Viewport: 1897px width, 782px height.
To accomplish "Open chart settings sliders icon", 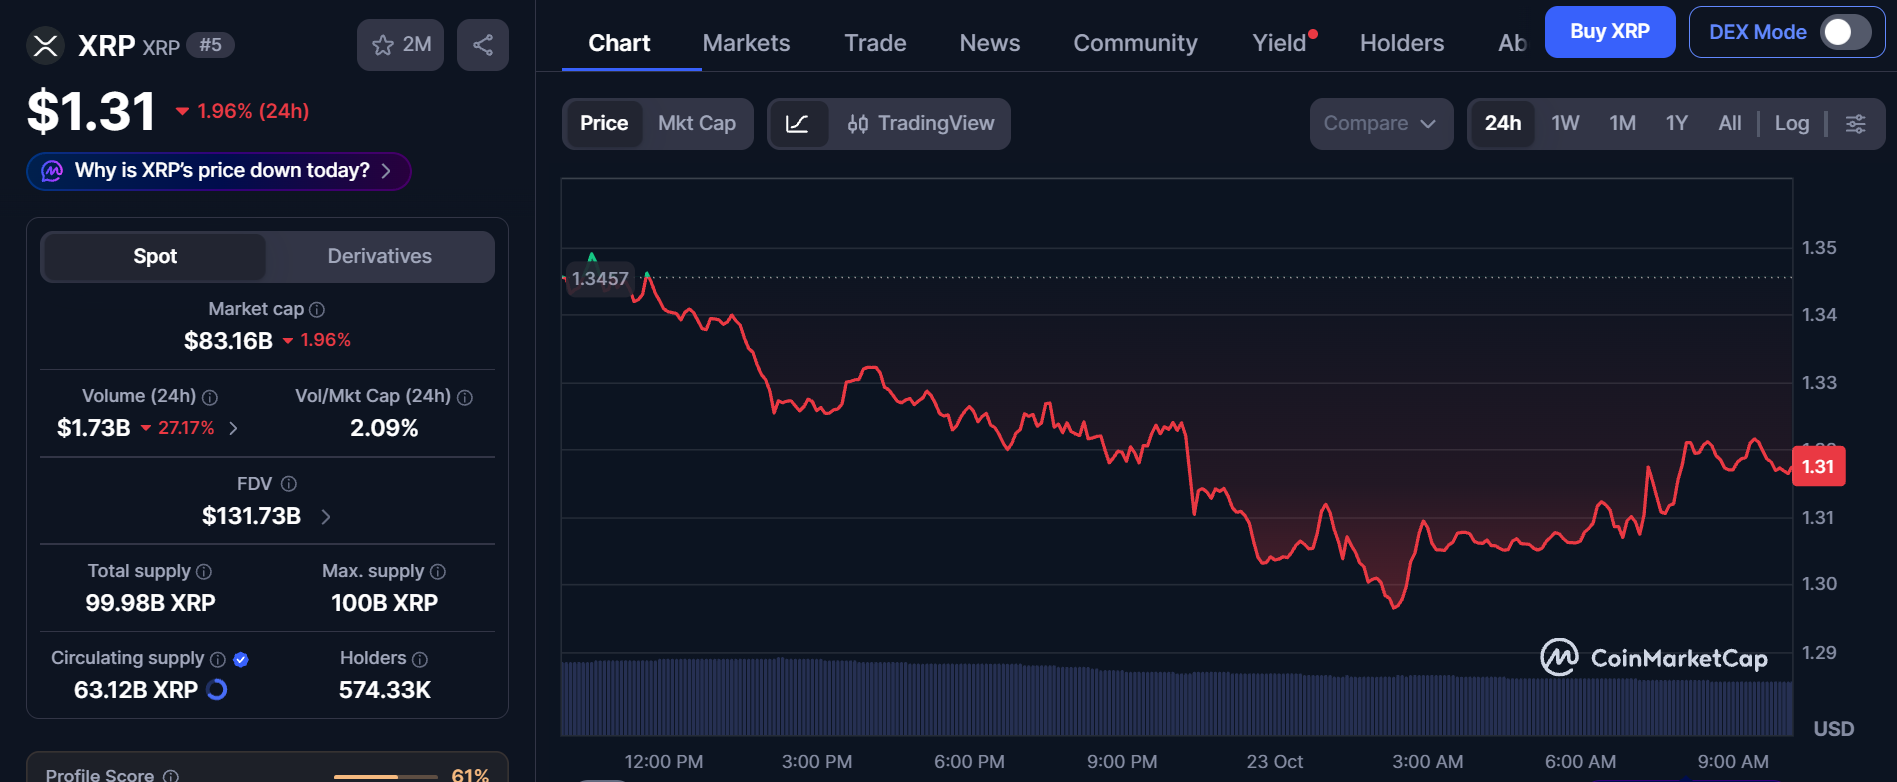I will coord(1855,124).
